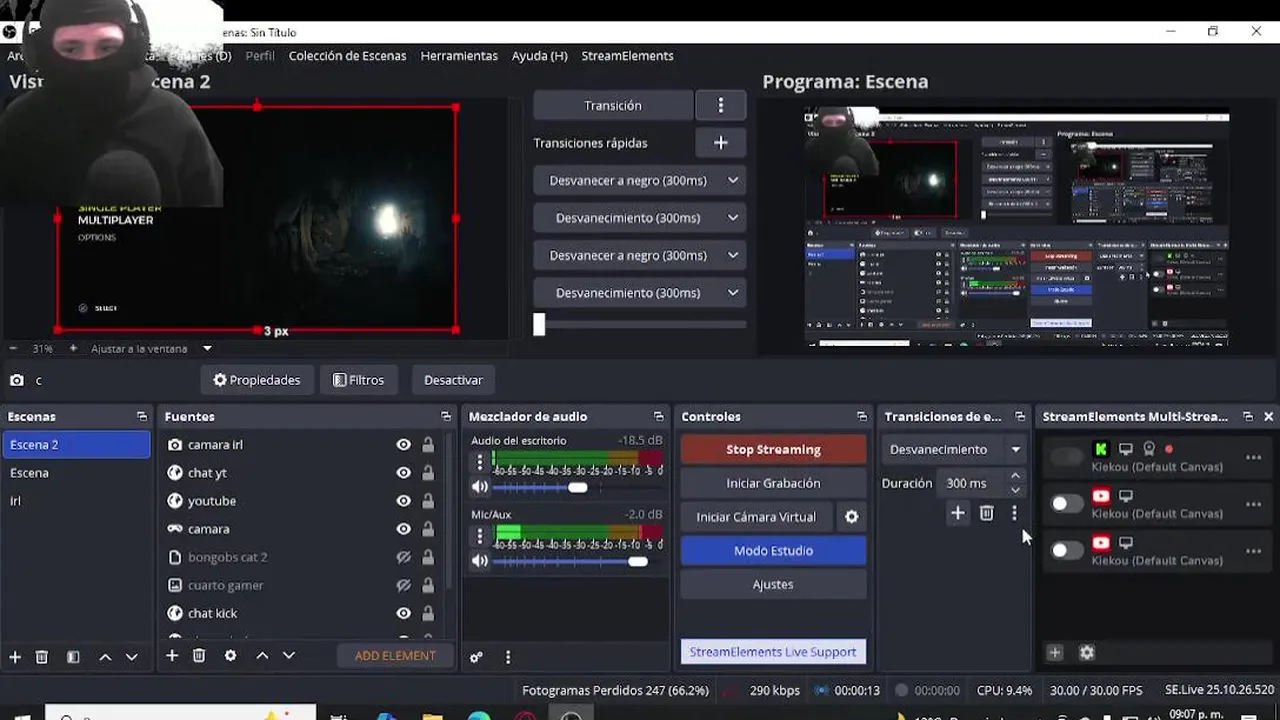
Task: Increase Duración with up arrow
Action: click(x=1016, y=476)
